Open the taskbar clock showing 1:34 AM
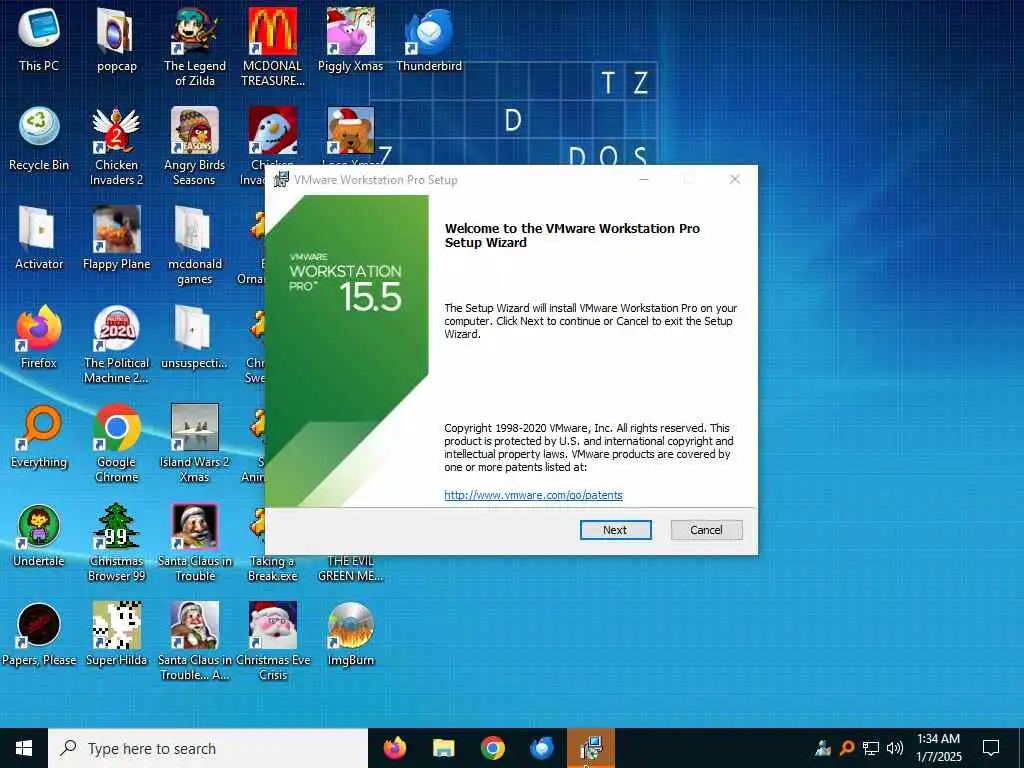This screenshot has height=768, width=1024. pyautogui.click(x=938, y=748)
